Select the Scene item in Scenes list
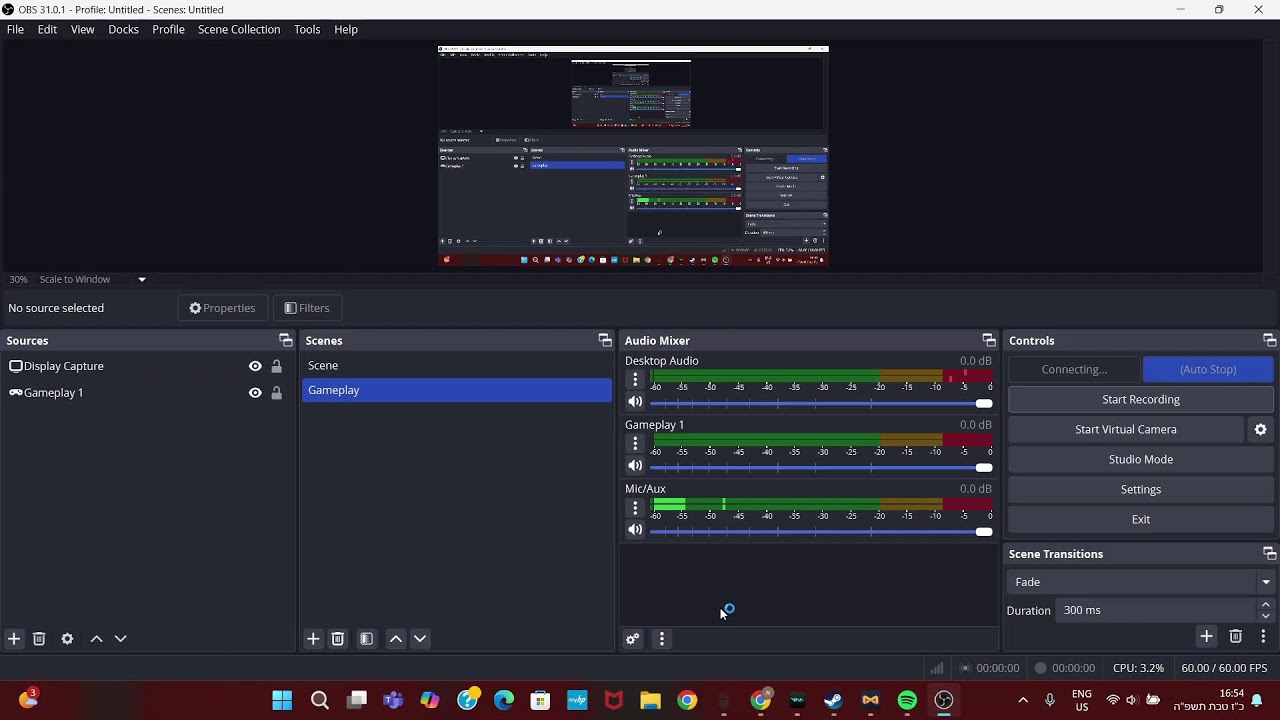 [x=457, y=365]
